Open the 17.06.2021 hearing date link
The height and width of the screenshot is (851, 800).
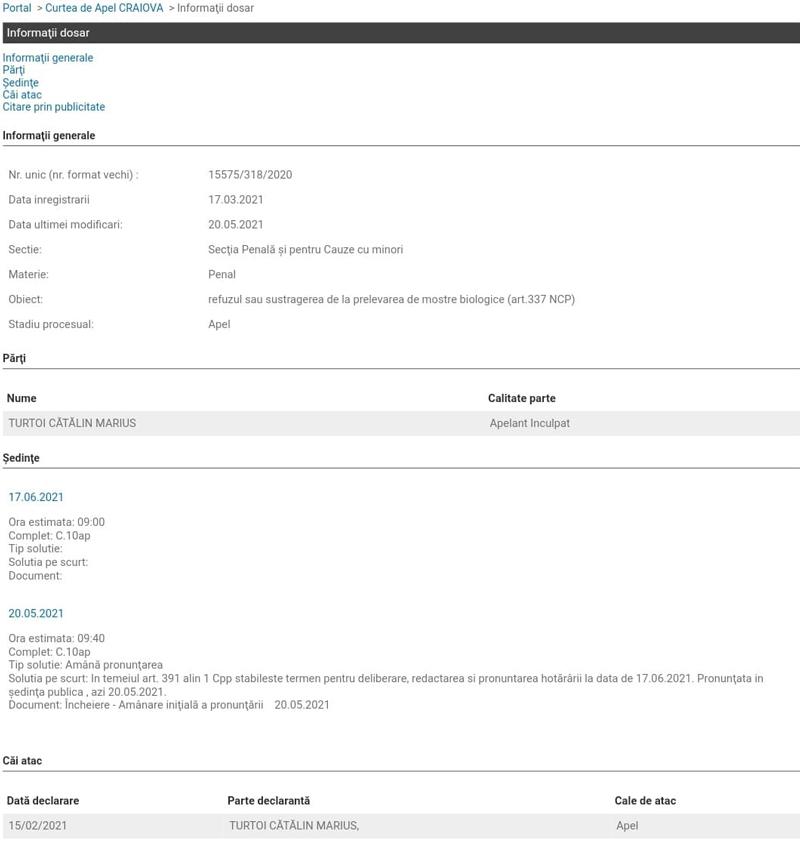pyautogui.click(x=36, y=497)
